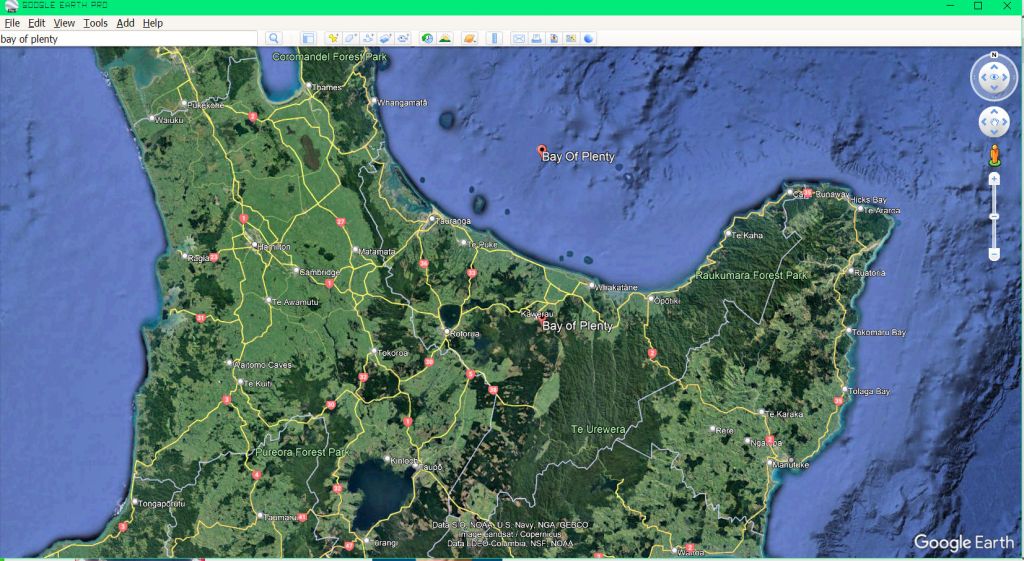Click the search magnifier button
This screenshot has width=1024, height=561.
click(274, 38)
